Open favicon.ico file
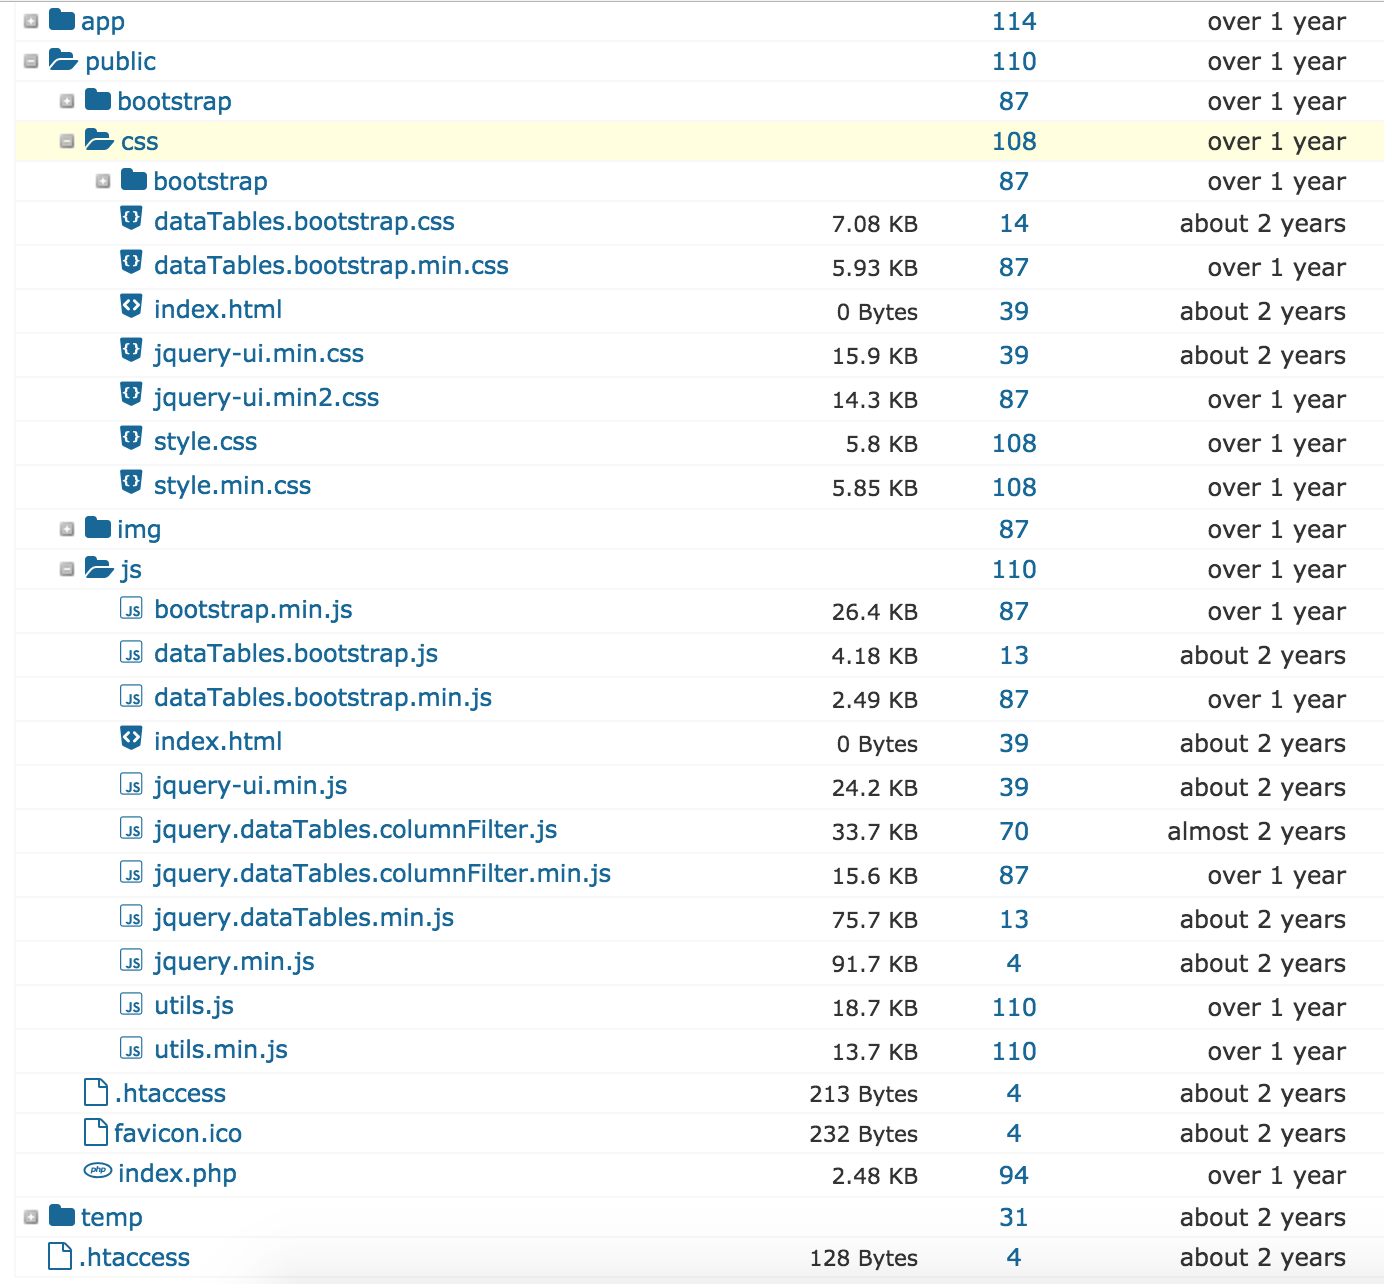 pyautogui.click(x=178, y=1133)
